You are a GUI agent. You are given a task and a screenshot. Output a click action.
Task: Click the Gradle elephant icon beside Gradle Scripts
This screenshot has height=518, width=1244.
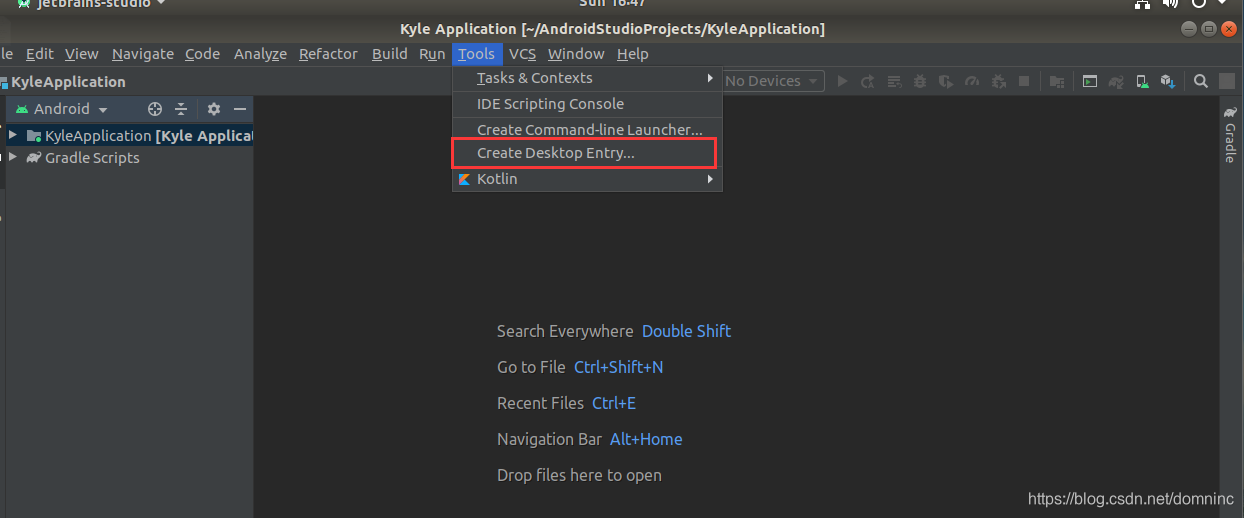(x=34, y=158)
